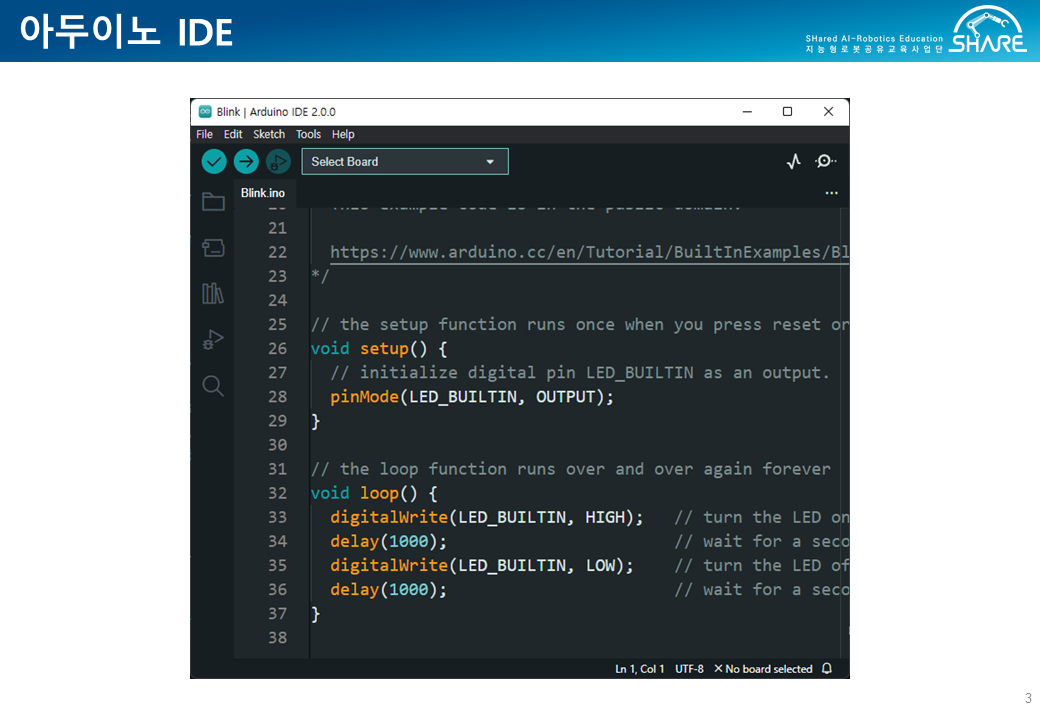Follow the arduino.cc tutorial link
Viewport: 1040px width, 720px height.
pyautogui.click(x=589, y=253)
